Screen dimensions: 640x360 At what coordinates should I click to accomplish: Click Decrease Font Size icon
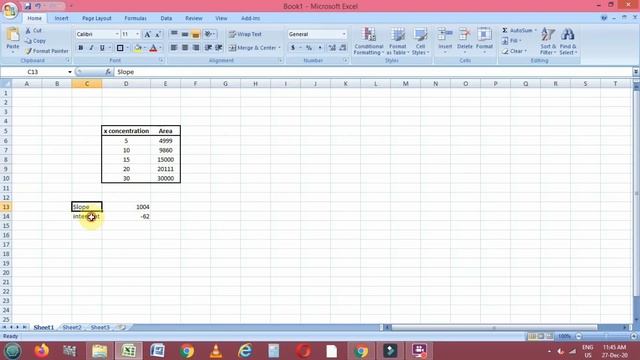tap(158, 34)
